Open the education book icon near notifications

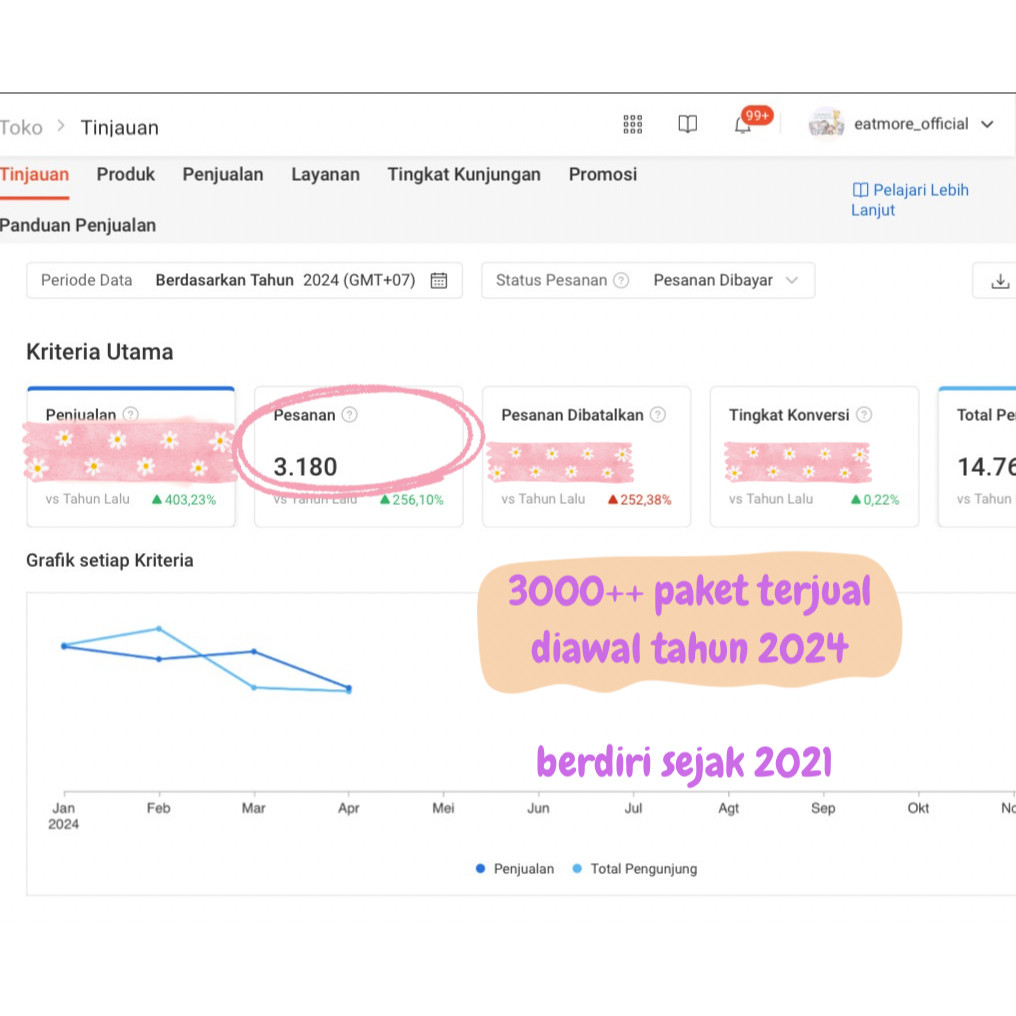coord(687,124)
